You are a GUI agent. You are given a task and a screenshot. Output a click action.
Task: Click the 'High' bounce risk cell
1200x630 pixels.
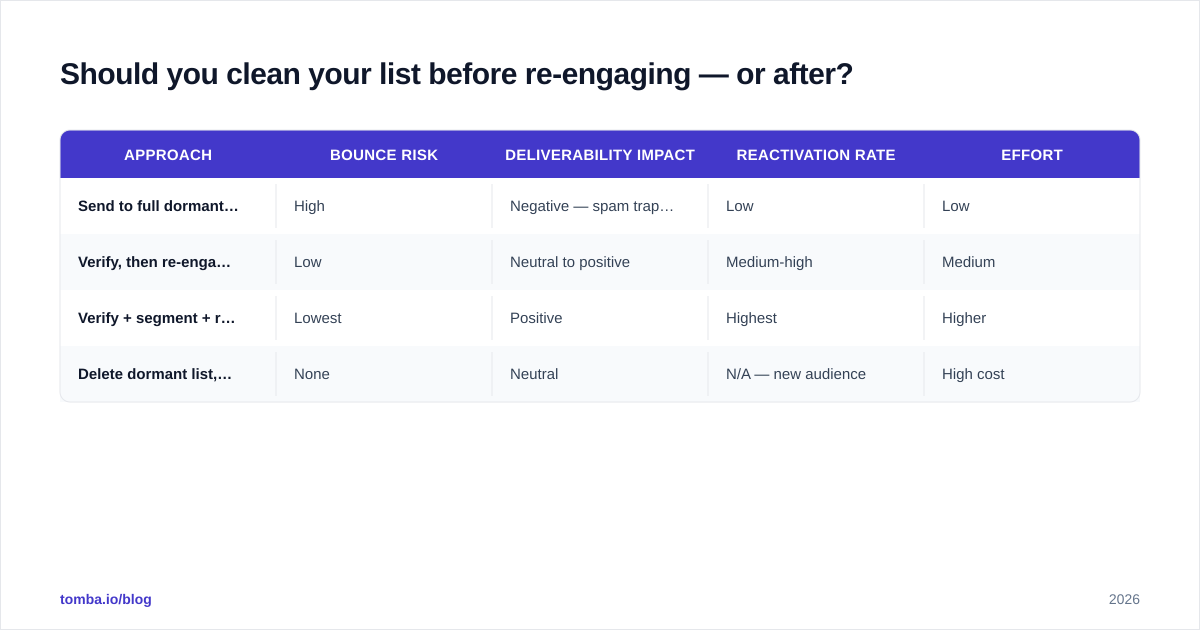click(x=384, y=206)
